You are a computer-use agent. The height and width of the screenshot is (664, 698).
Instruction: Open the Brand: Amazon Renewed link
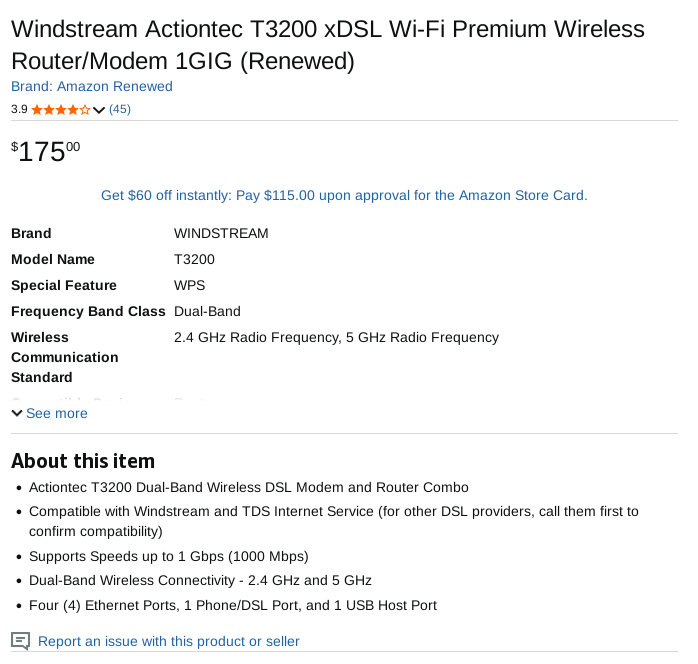click(92, 86)
